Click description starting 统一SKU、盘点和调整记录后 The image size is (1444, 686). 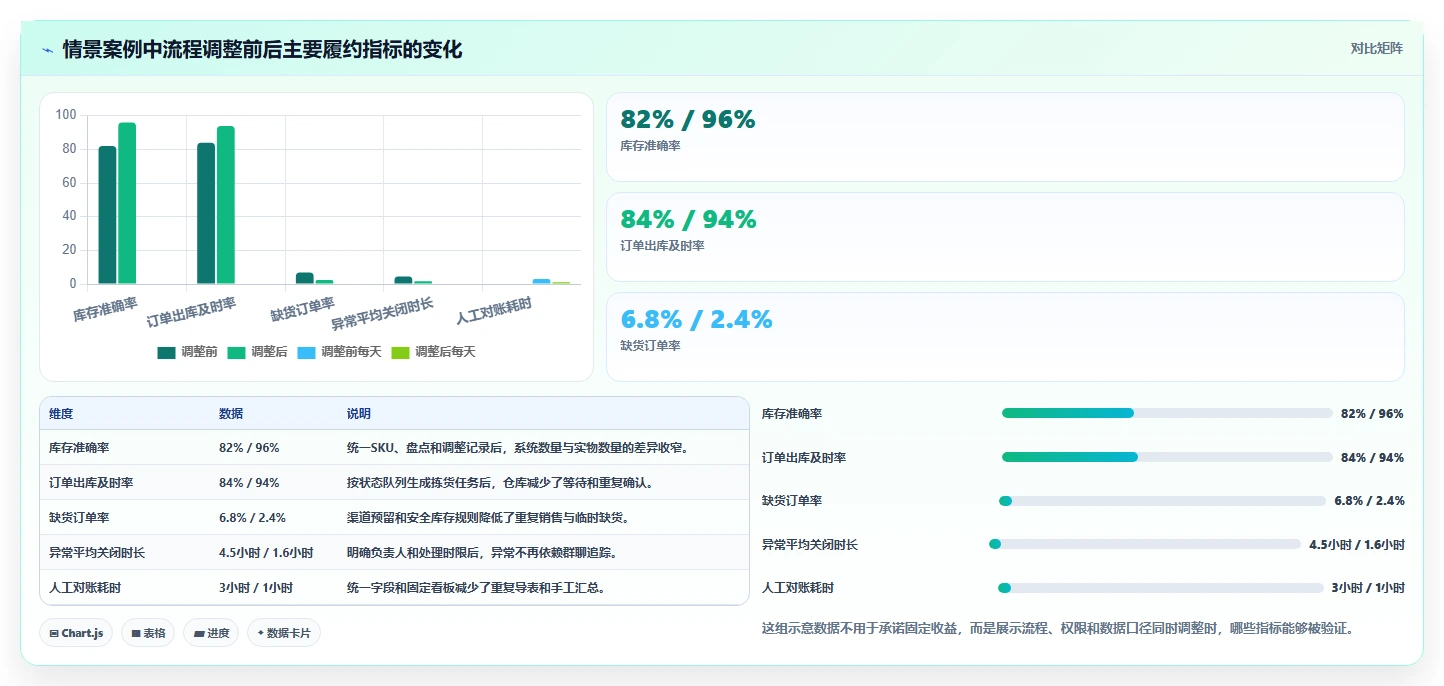tap(518, 448)
